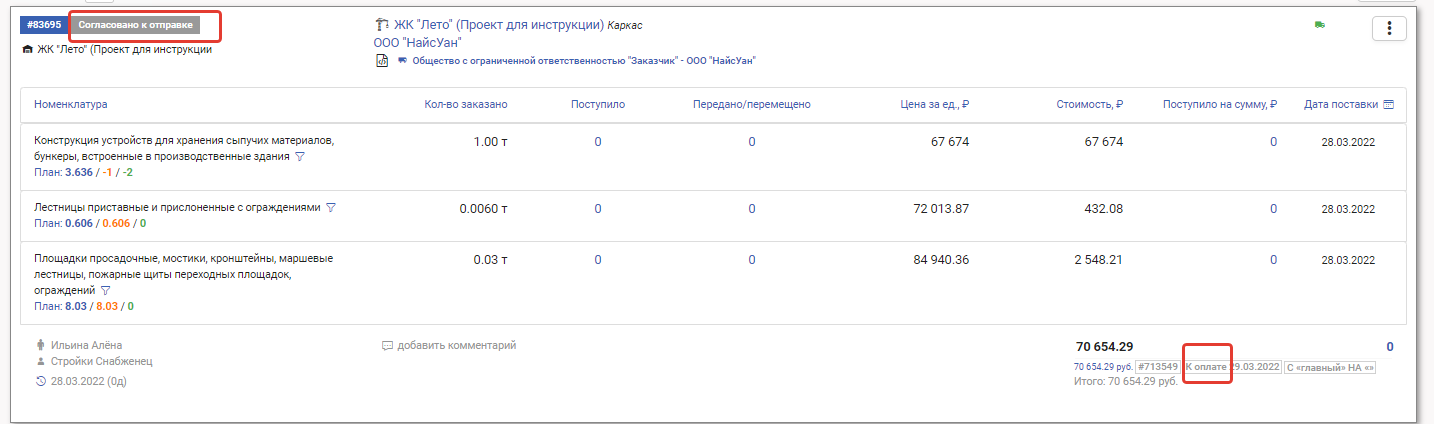1434x424 pixels.
Task: Click 'добавить комментарий' link
Action: pos(456,346)
